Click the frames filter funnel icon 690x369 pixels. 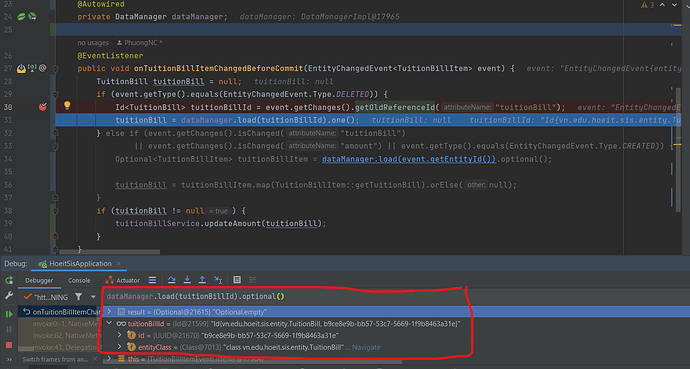[x=78, y=297]
